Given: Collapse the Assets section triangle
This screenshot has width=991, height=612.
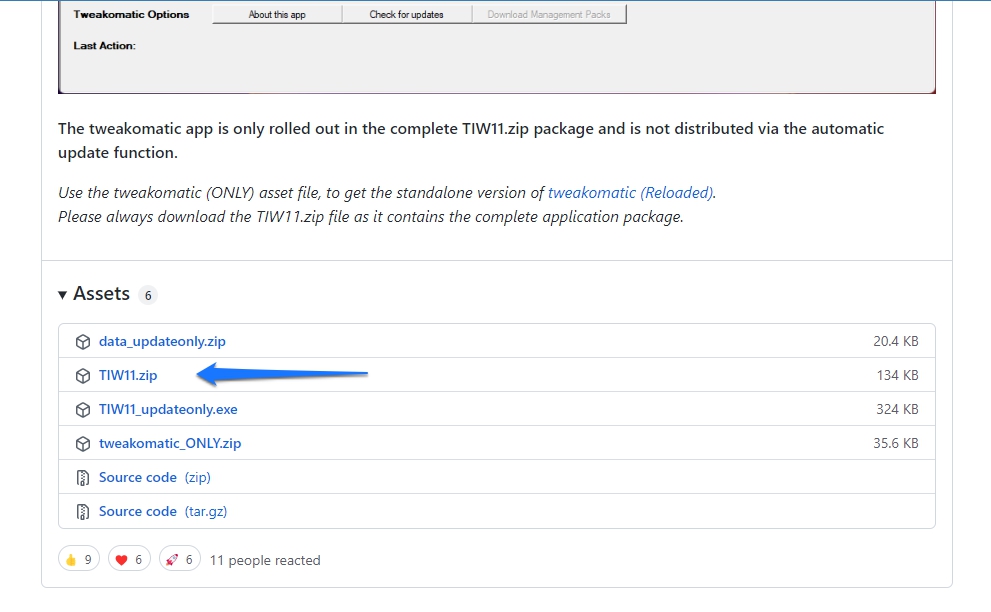Looking at the screenshot, I should tap(63, 295).
